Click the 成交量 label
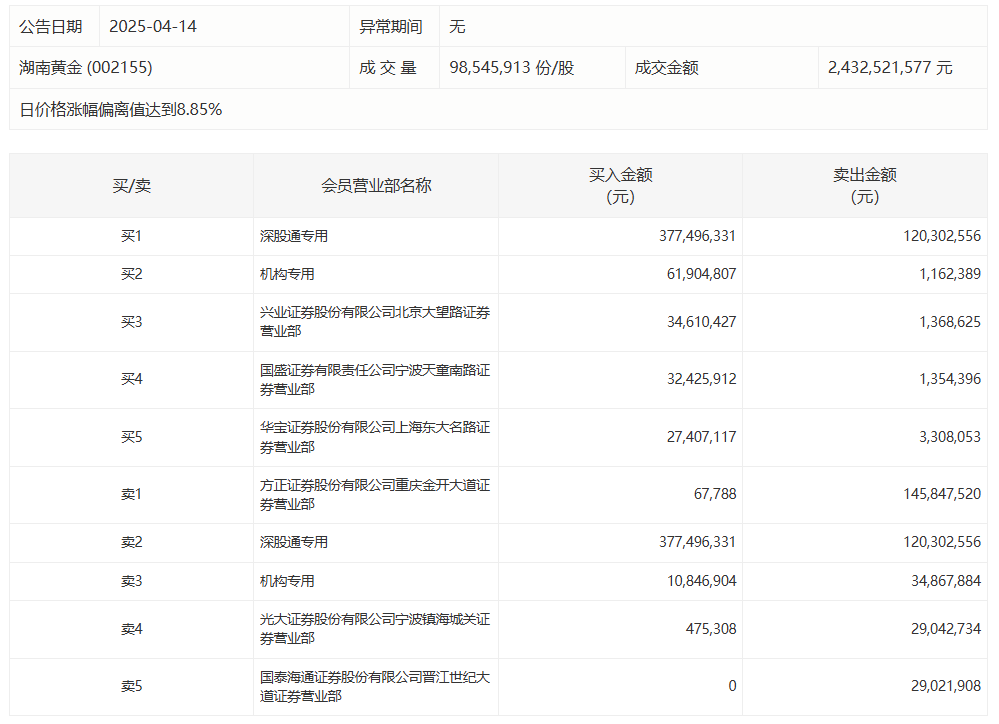999x724 pixels. (387, 68)
